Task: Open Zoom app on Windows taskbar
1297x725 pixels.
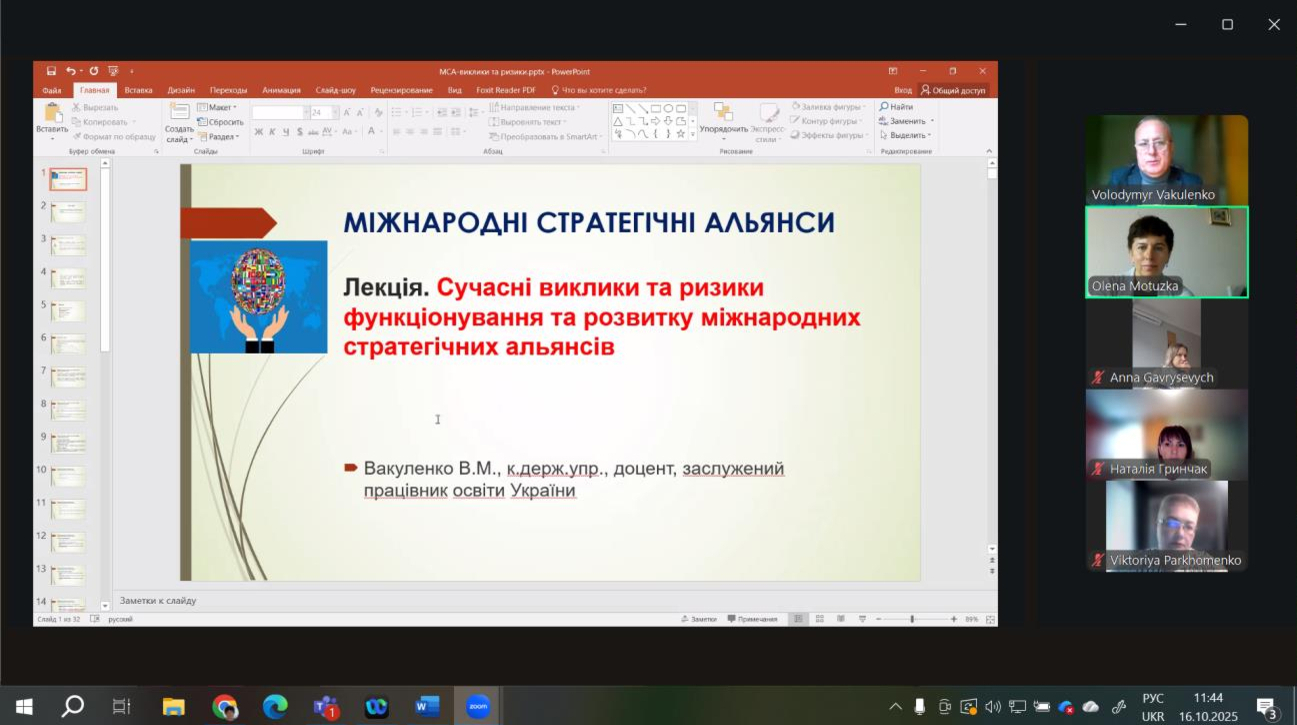Action: click(477, 707)
